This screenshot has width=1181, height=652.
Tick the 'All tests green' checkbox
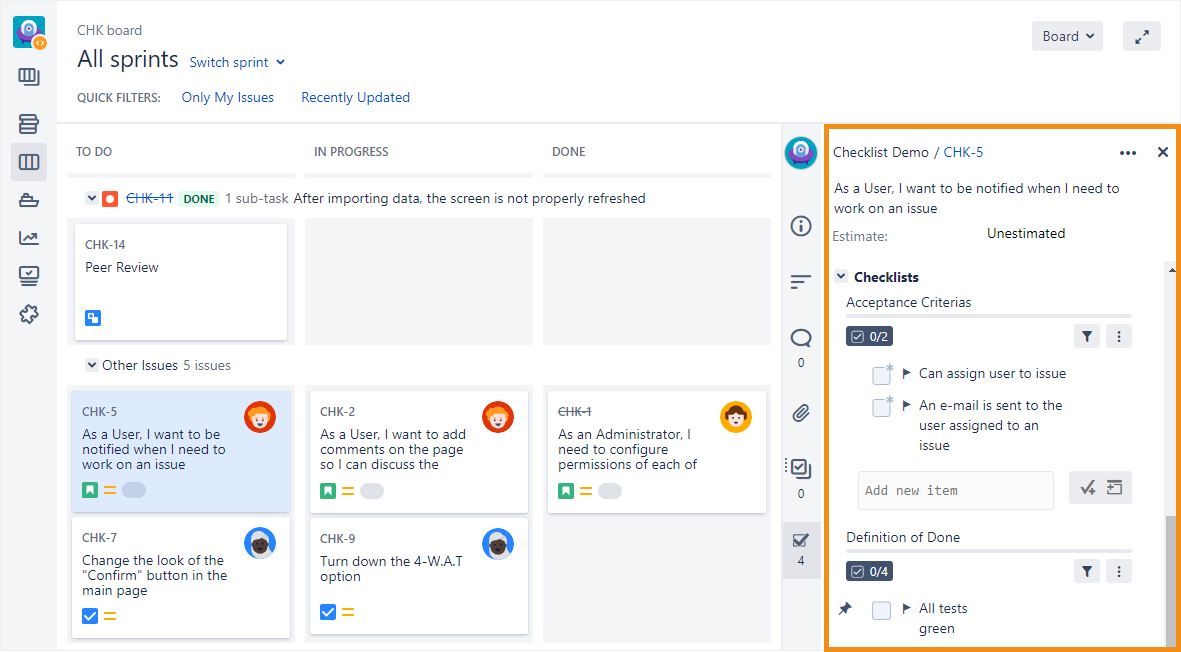(881, 610)
